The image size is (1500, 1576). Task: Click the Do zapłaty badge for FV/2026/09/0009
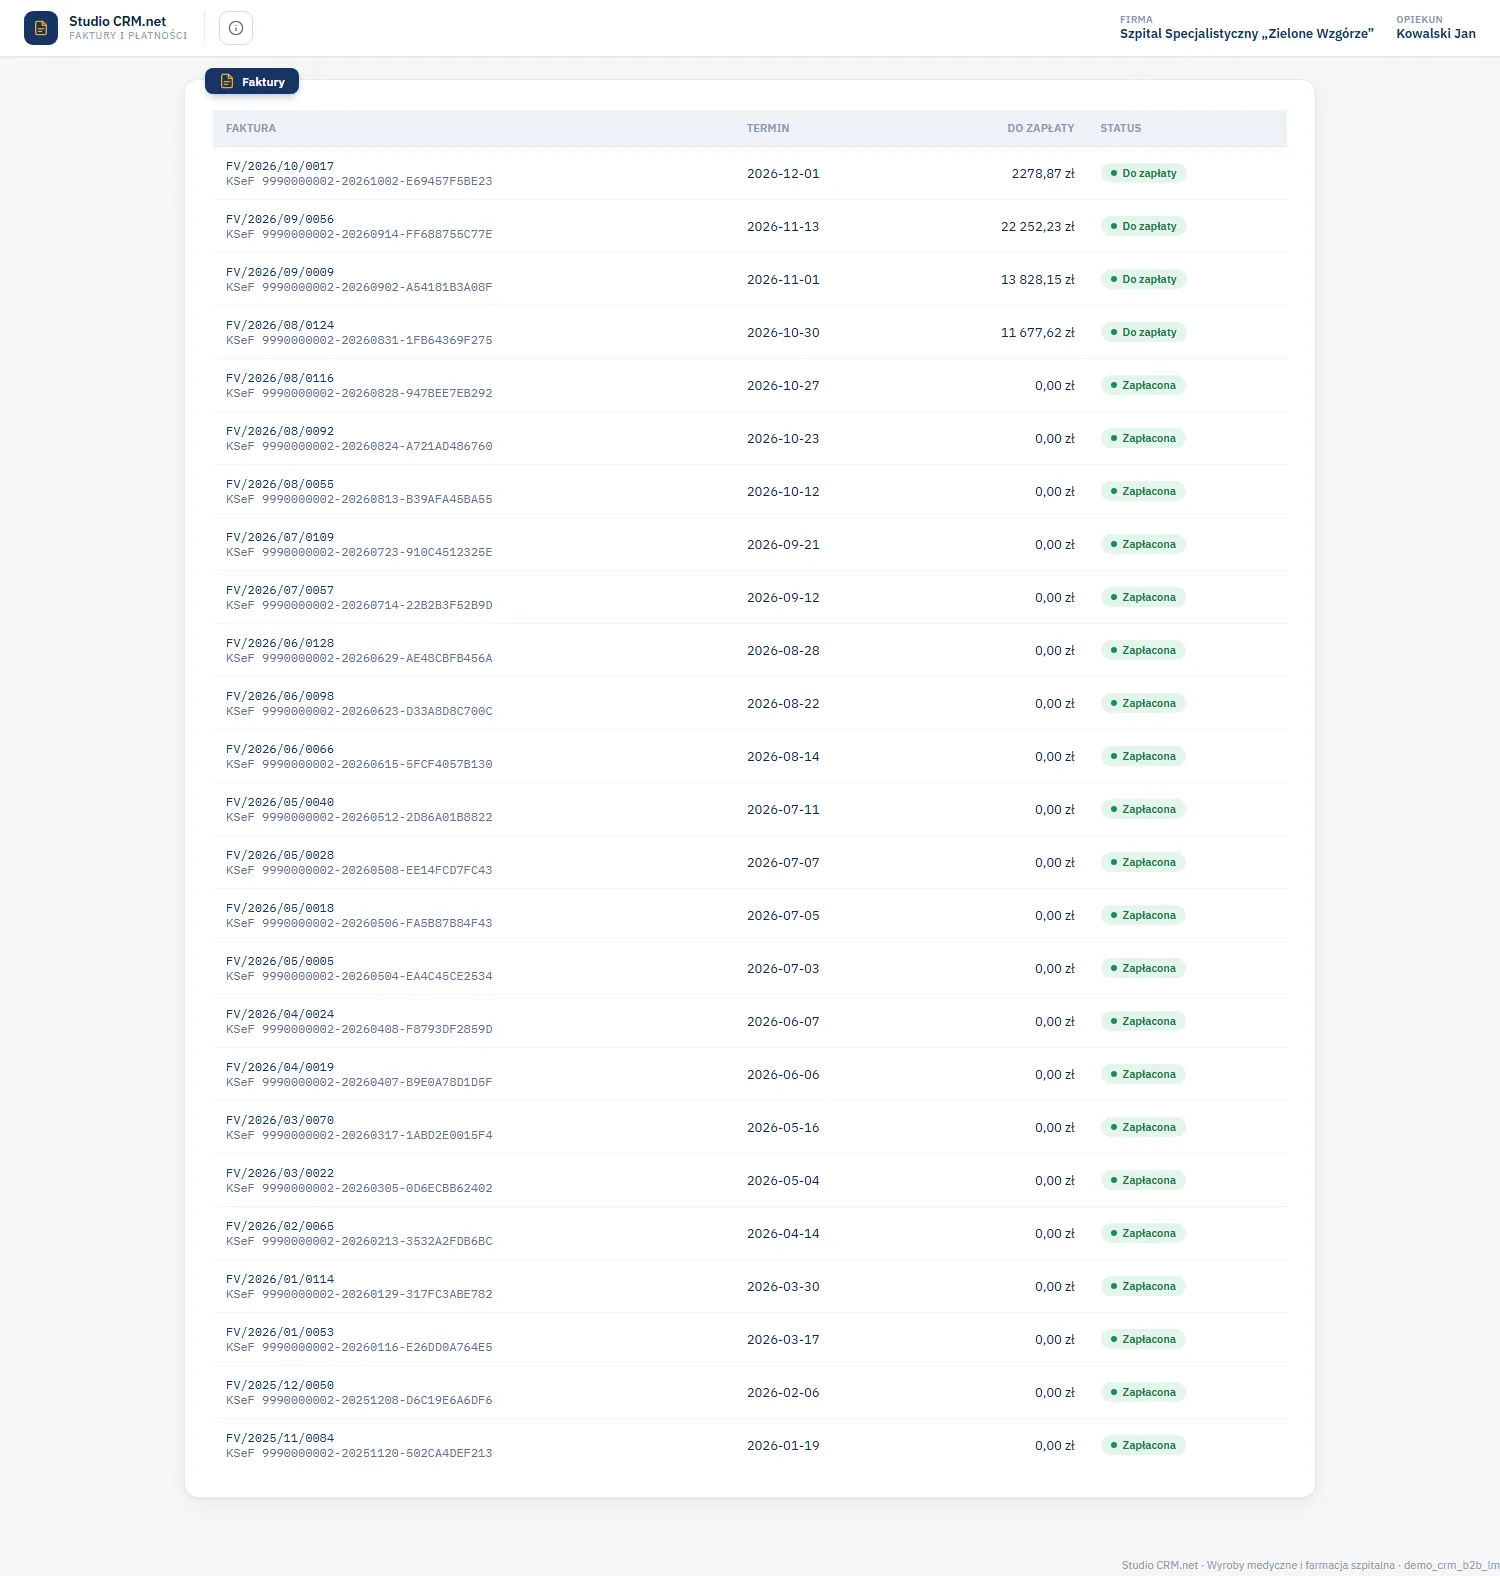pyautogui.click(x=1143, y=279)
